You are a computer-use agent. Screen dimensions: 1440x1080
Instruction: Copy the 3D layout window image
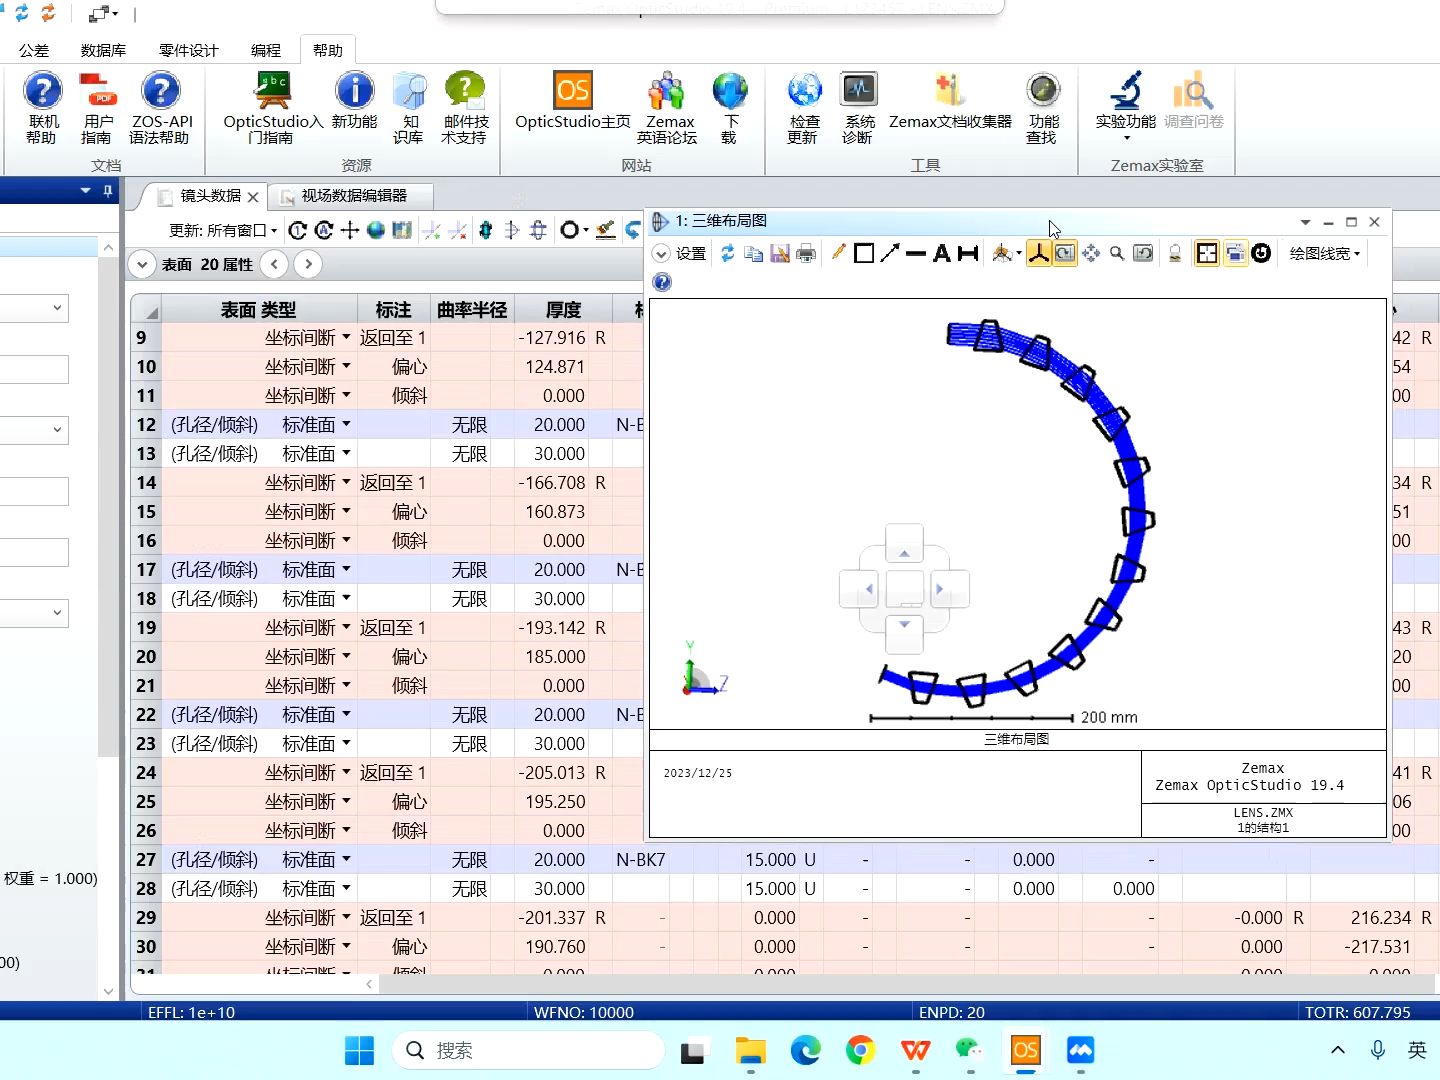tap(754, 254)
